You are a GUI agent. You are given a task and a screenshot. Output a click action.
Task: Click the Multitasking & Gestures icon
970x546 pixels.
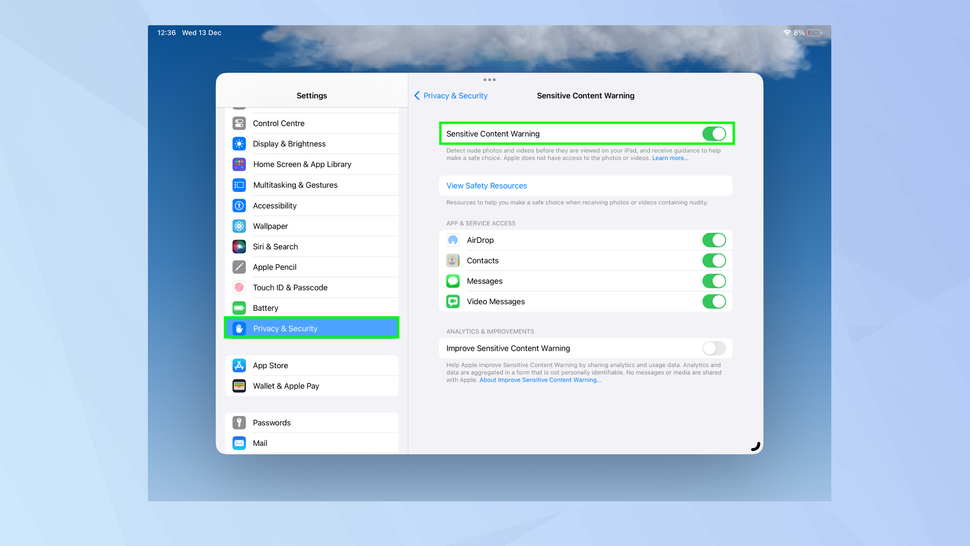tap(239, 185)
